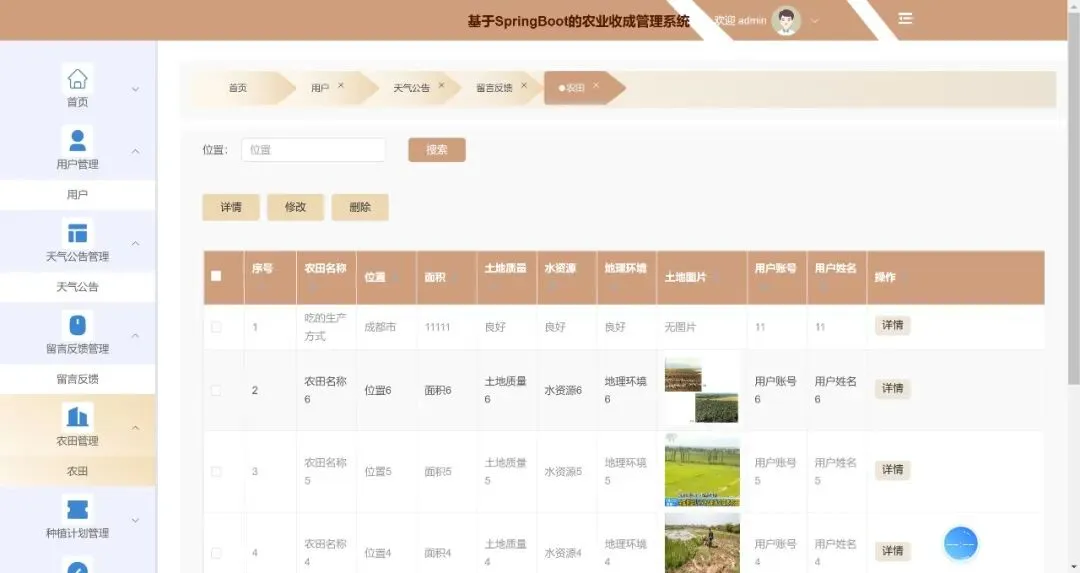Open the 农田 submenu item
1080x573 pixels.
tap(78, 472)
